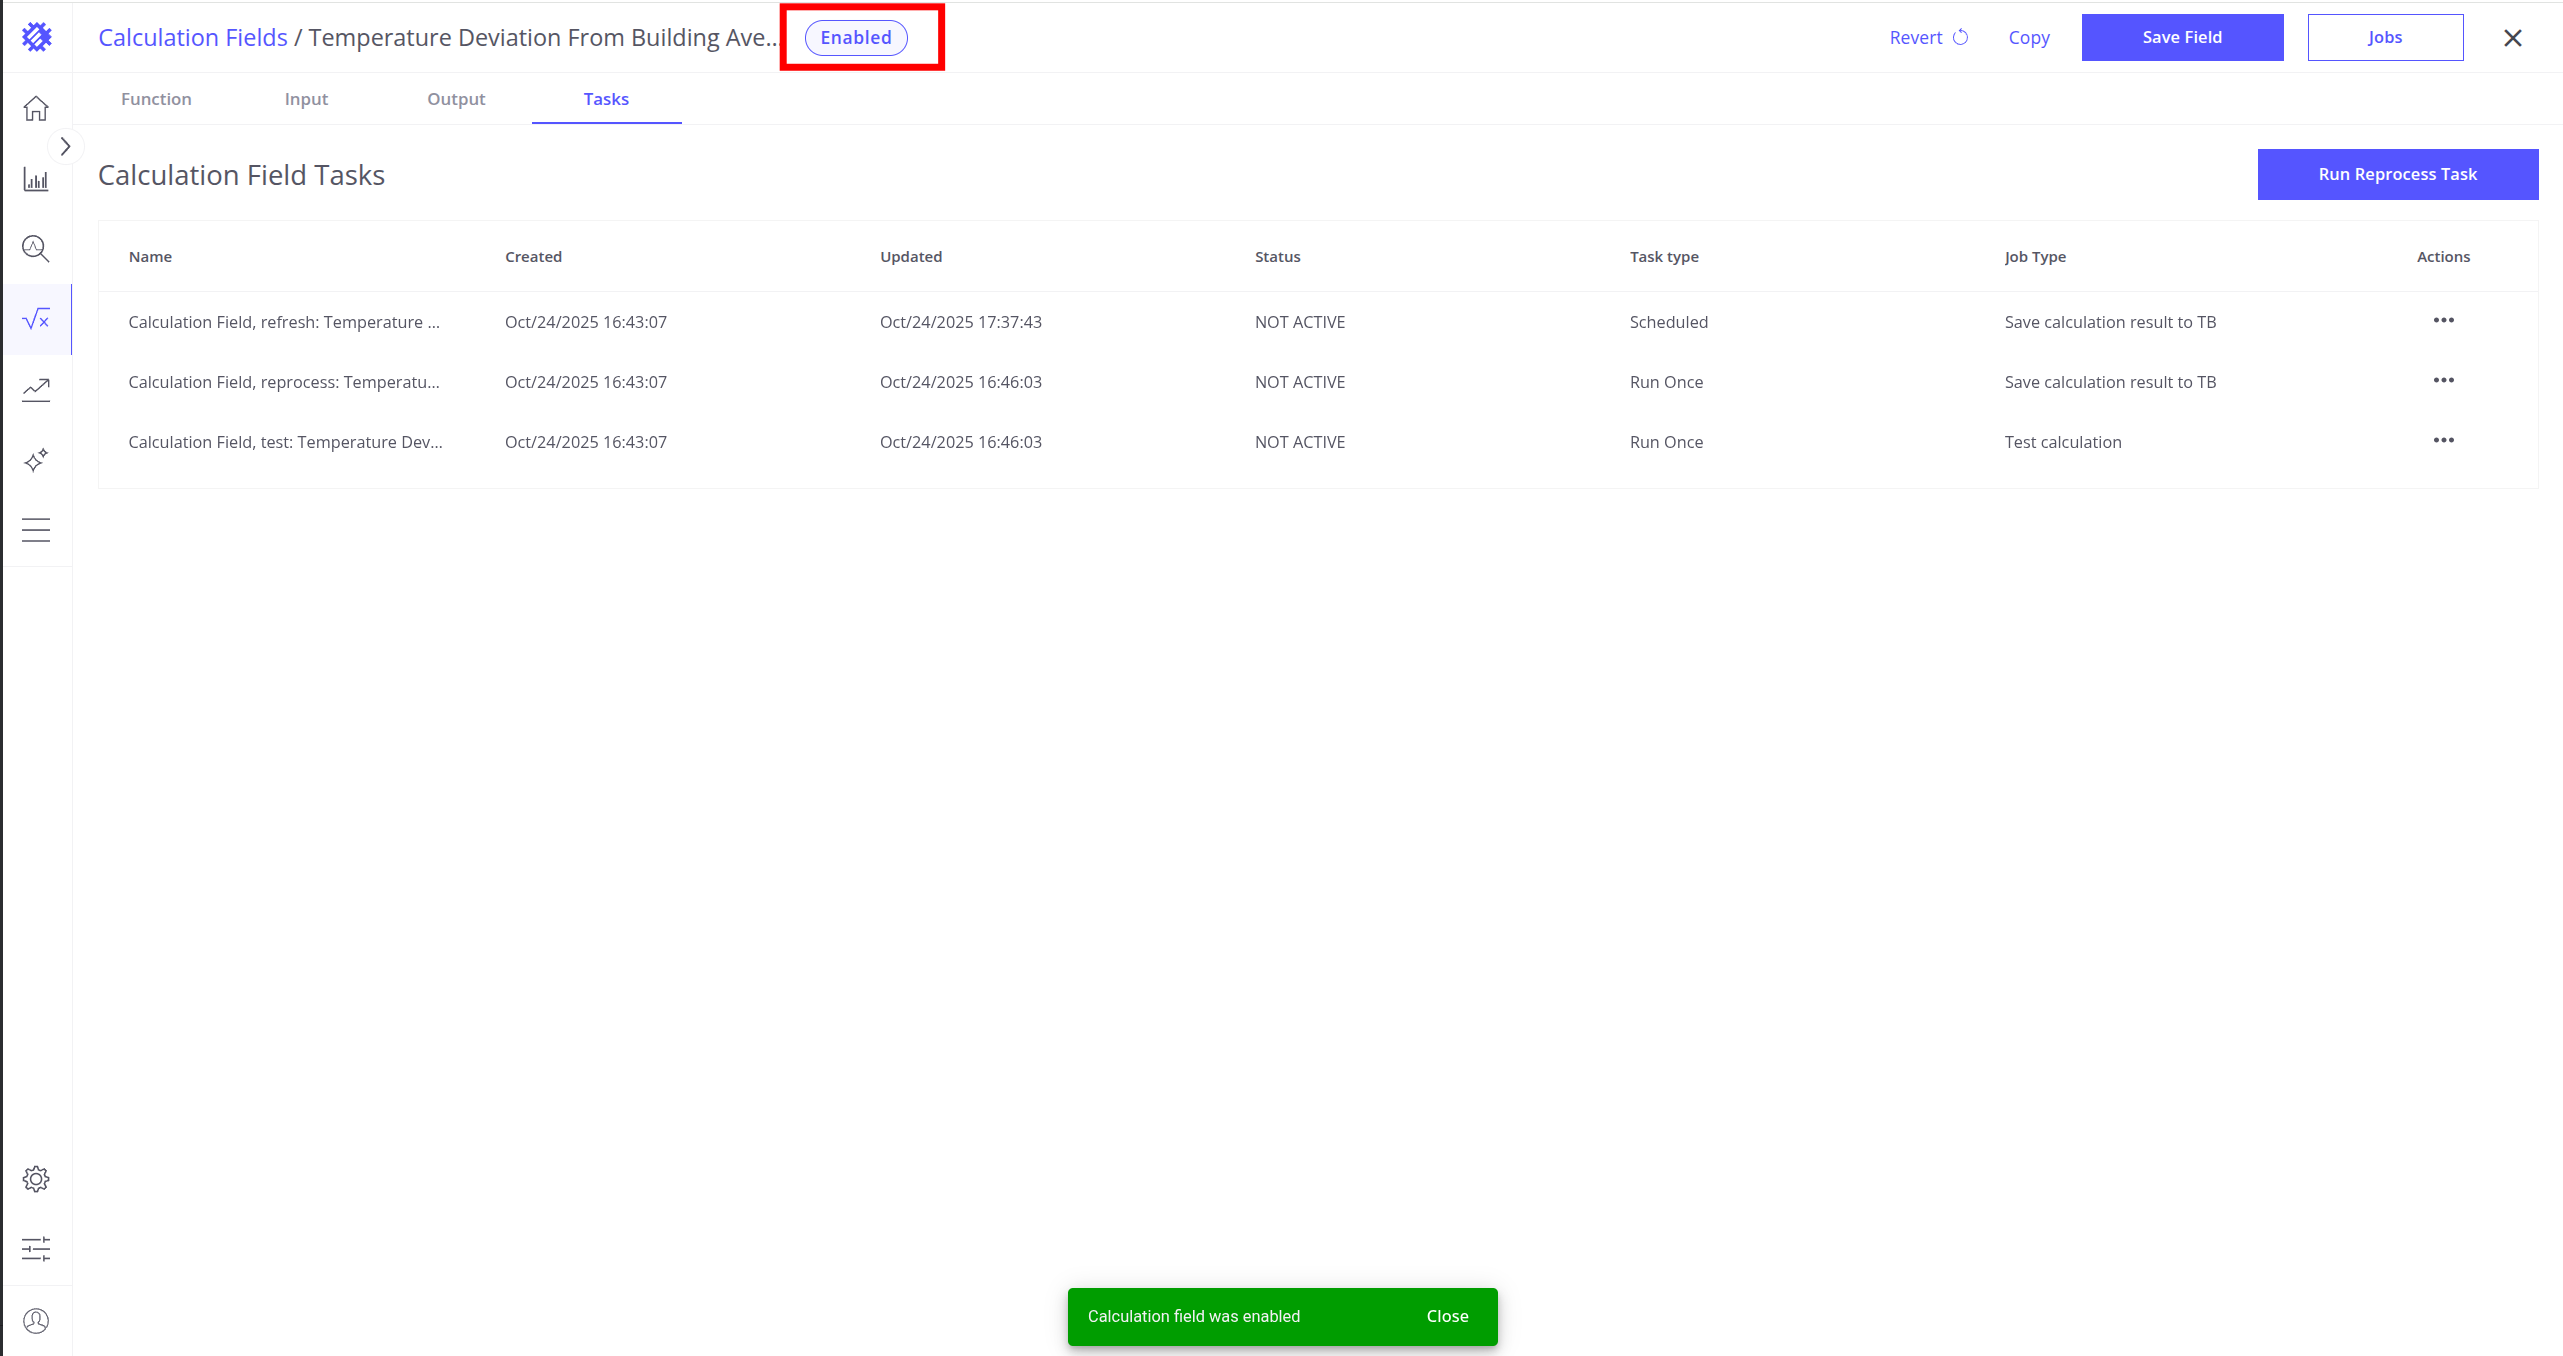
Task: Click the Calculation Fields breadcrumb link
Action: click(193, 38)
